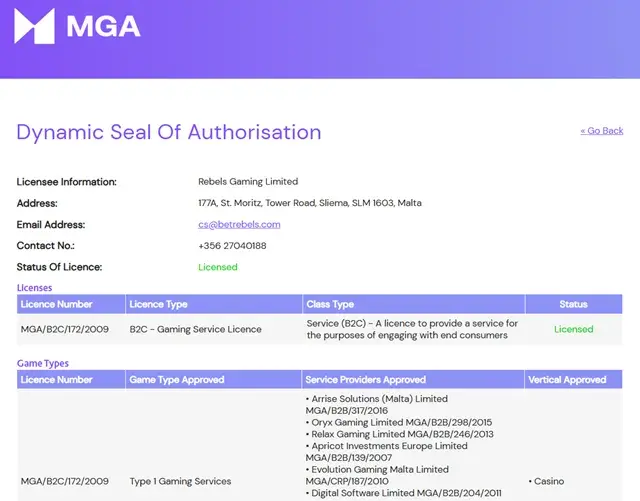This screenshot has width=640, height=501.
Task: Click the MGA logo in the header
Action: (x=77, y=26)
